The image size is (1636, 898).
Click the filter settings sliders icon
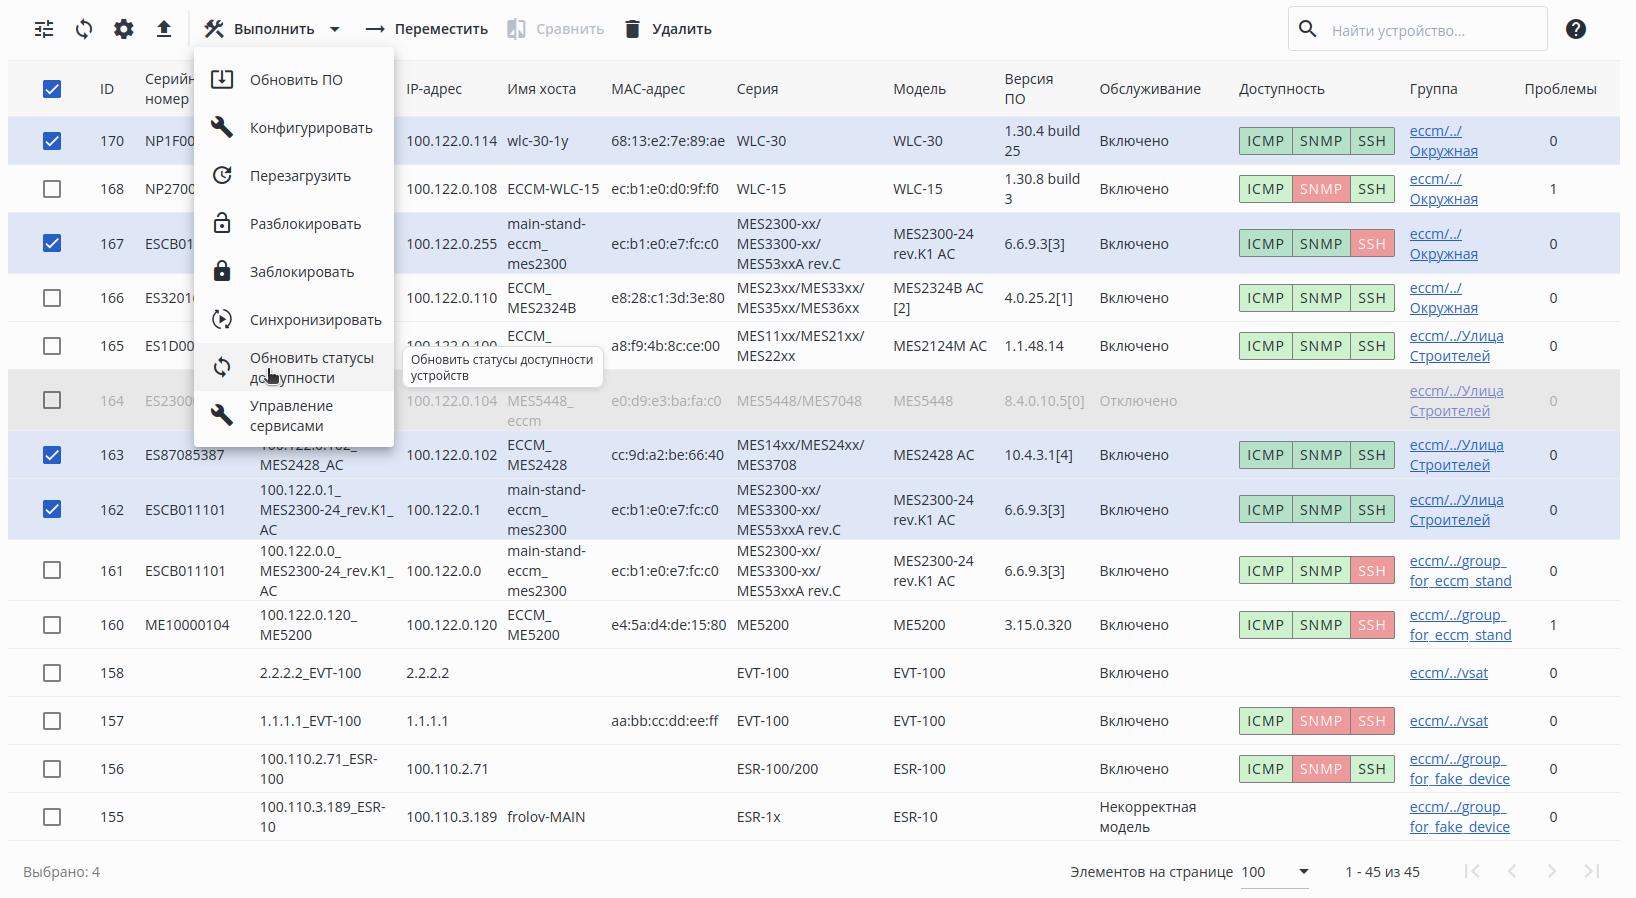[x=44, y=29]
